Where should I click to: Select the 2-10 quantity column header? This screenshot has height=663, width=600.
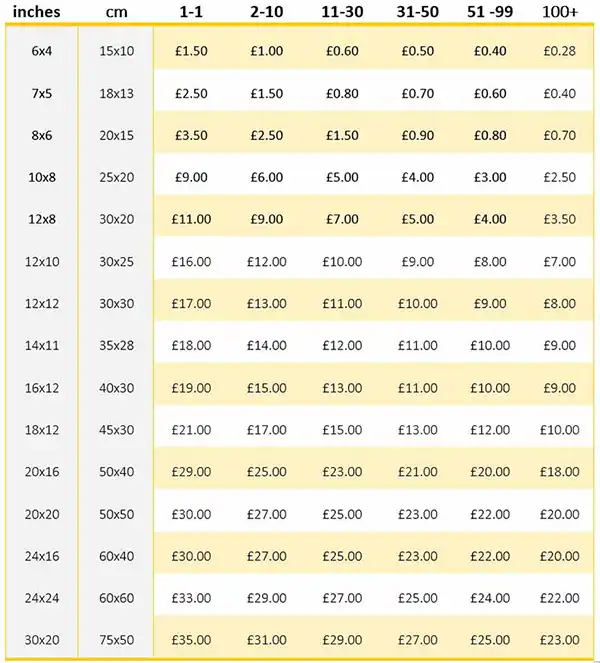click(266, 11)
